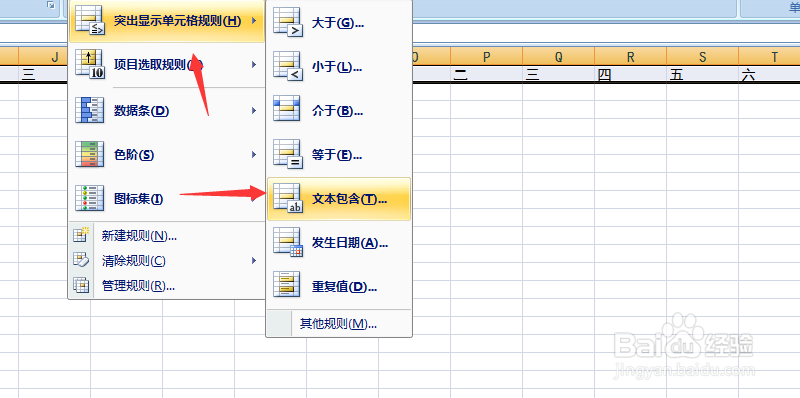800x398 pixels.
Task: Expand the 清除规则 submenu arrow
Action: tap(254, 261)
